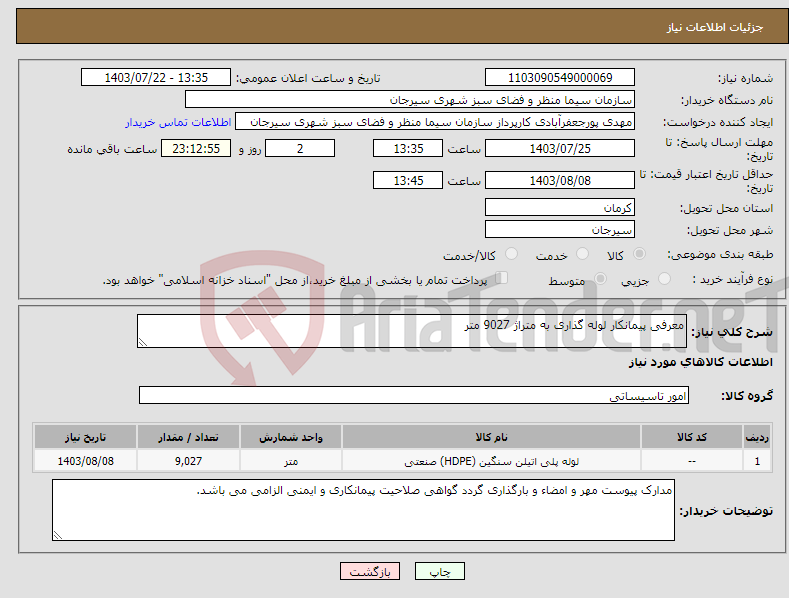
Task: Click the delivery province field کرمان
Action: [x=560, y=207]
